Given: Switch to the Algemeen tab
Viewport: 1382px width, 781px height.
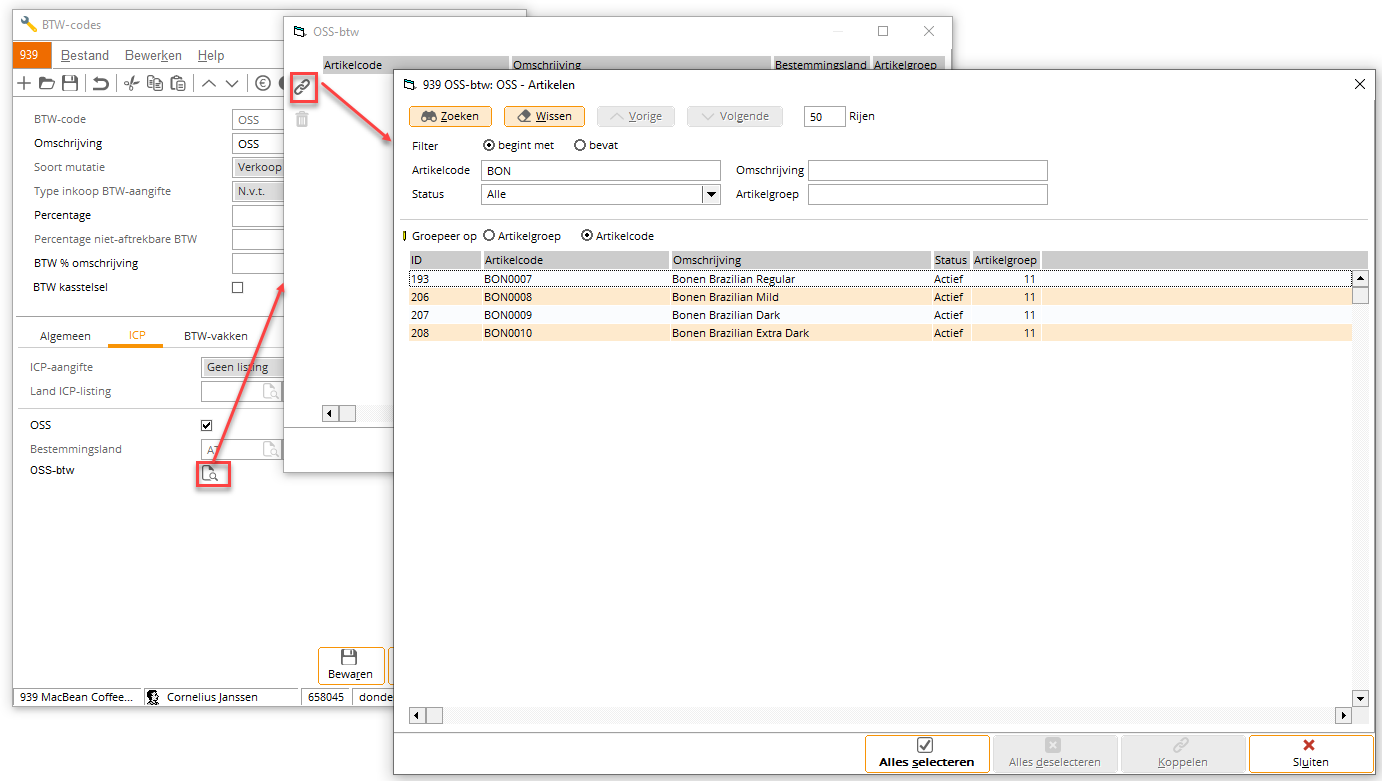Looking at the screenshot, I should [65, 336].
